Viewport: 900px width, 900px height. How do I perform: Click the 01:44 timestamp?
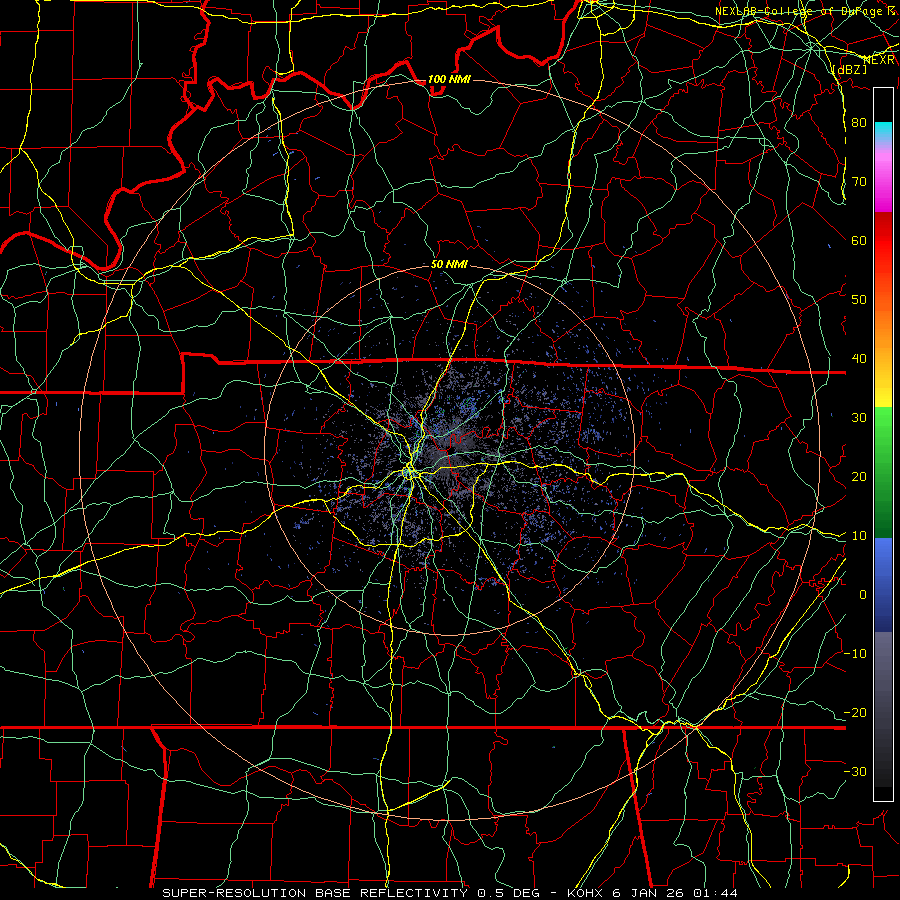click(x=715, y=893)
